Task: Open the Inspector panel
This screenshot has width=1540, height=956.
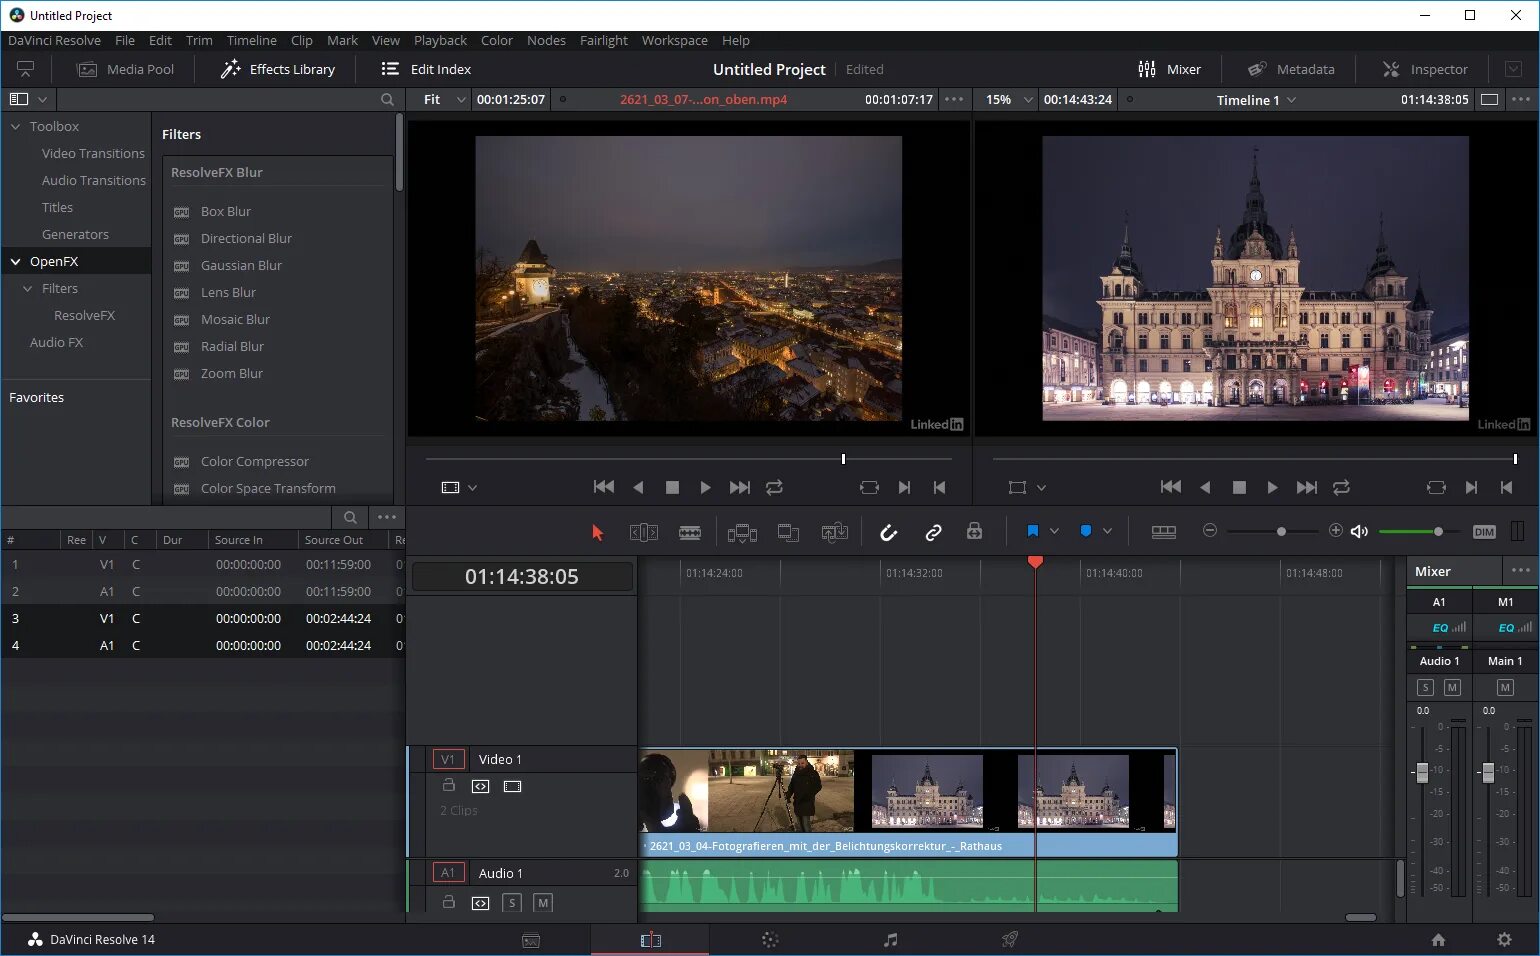Action: [1425, 69]
